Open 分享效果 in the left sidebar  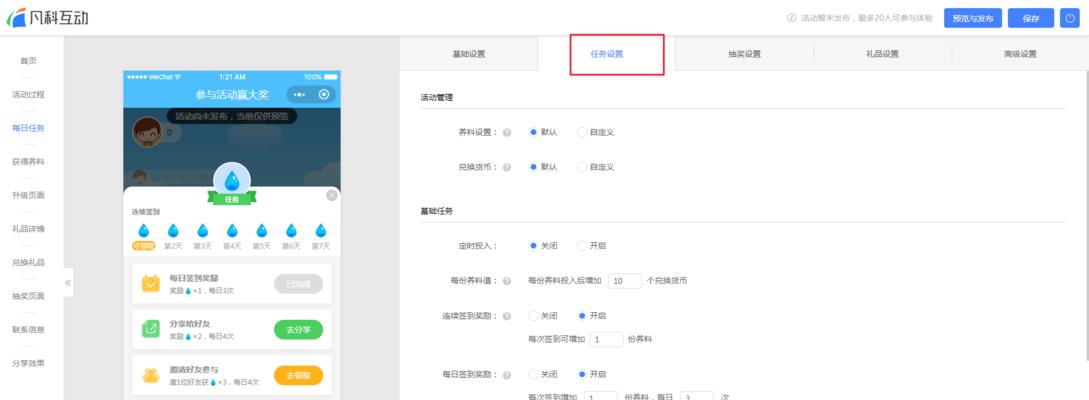tap(28, 363)
